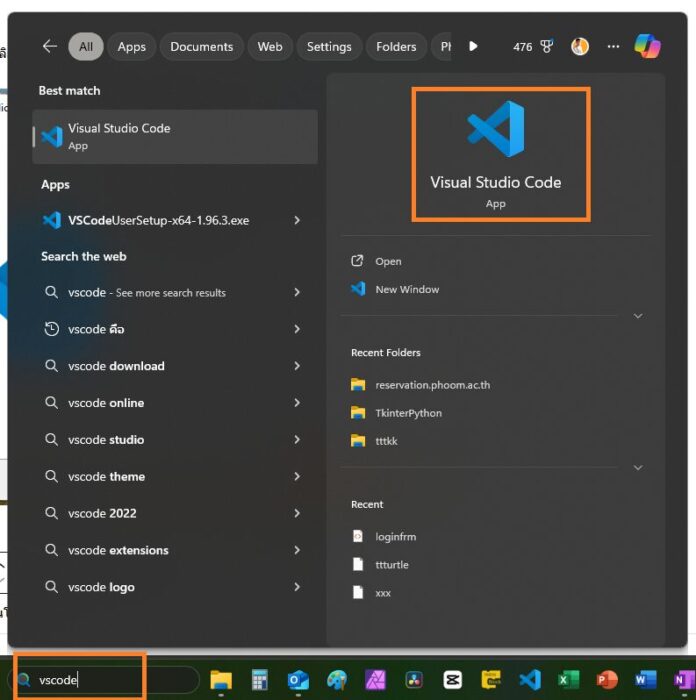Open CapCut from the taskbar

click(452, 680)
